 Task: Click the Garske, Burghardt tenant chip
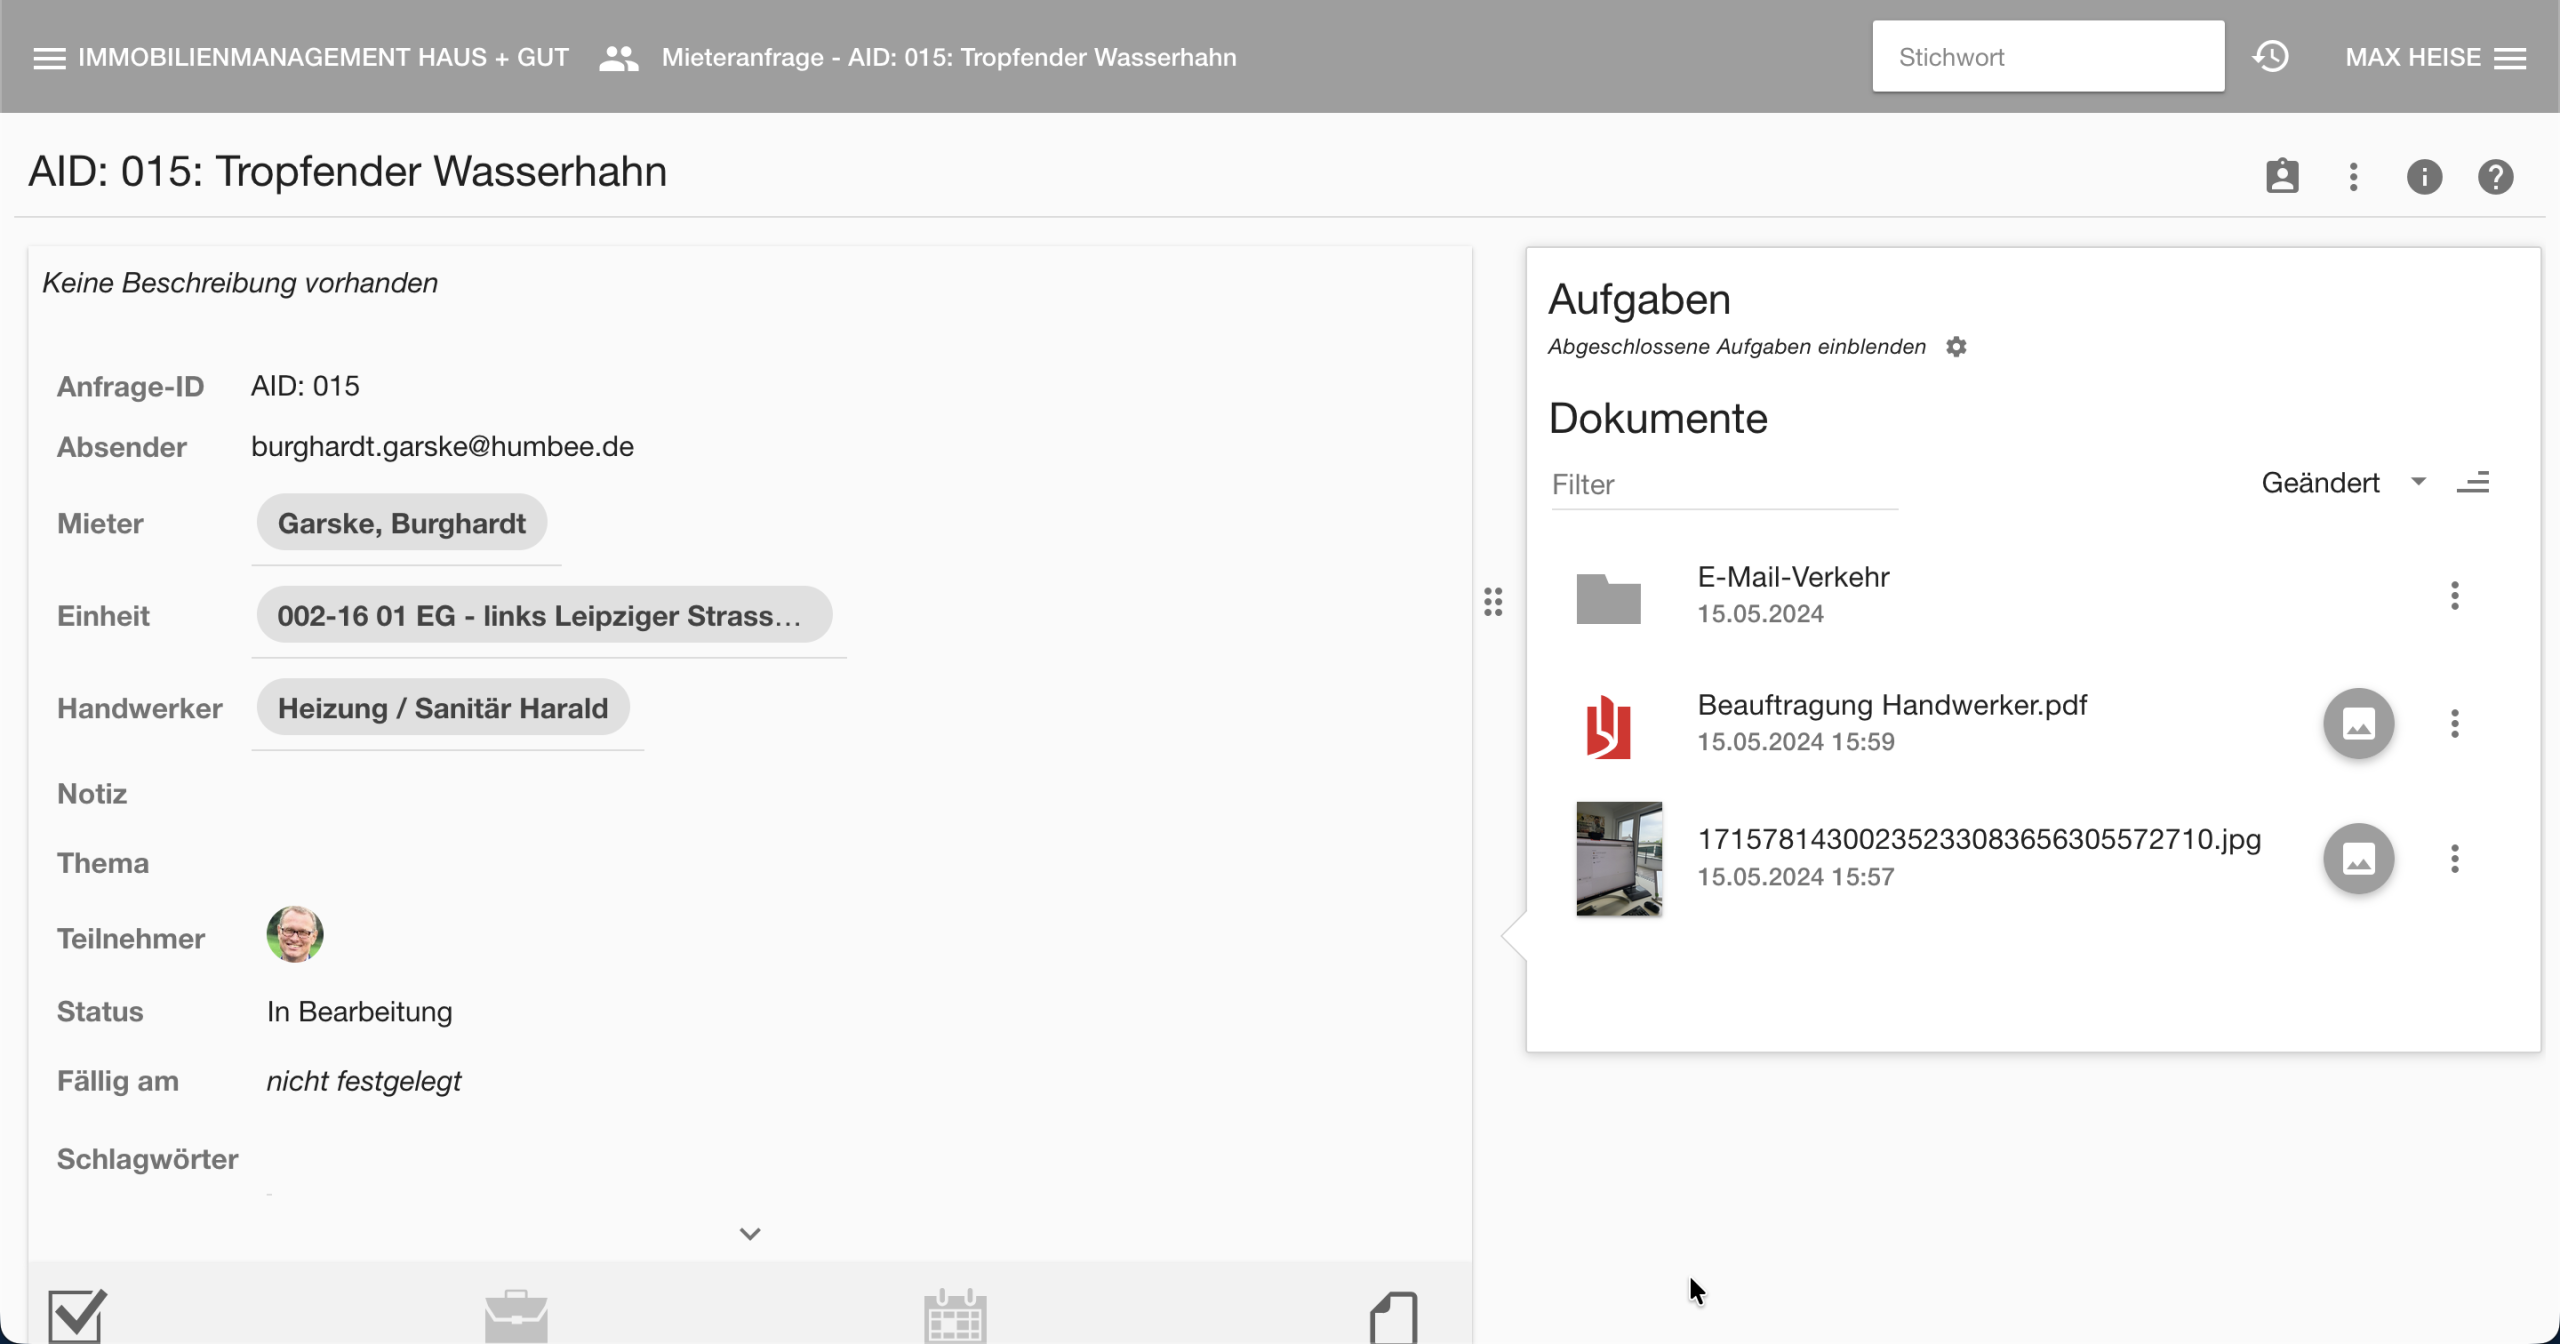401,523
